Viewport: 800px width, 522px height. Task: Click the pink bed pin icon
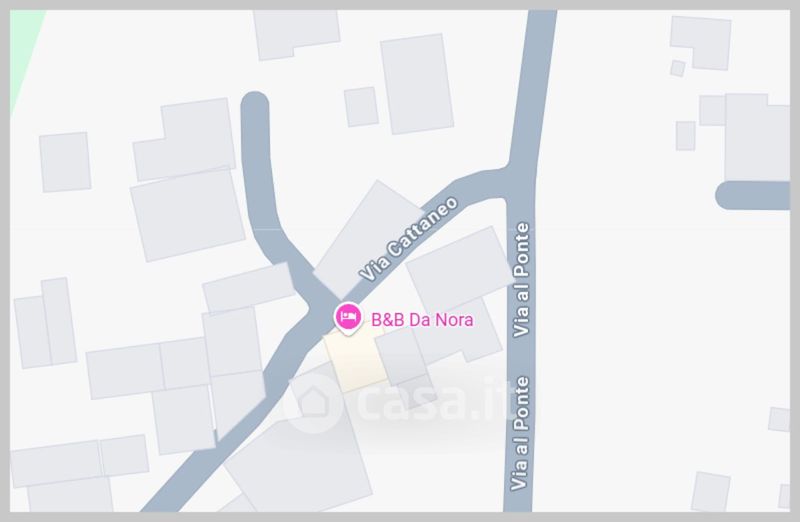(348, 318)
